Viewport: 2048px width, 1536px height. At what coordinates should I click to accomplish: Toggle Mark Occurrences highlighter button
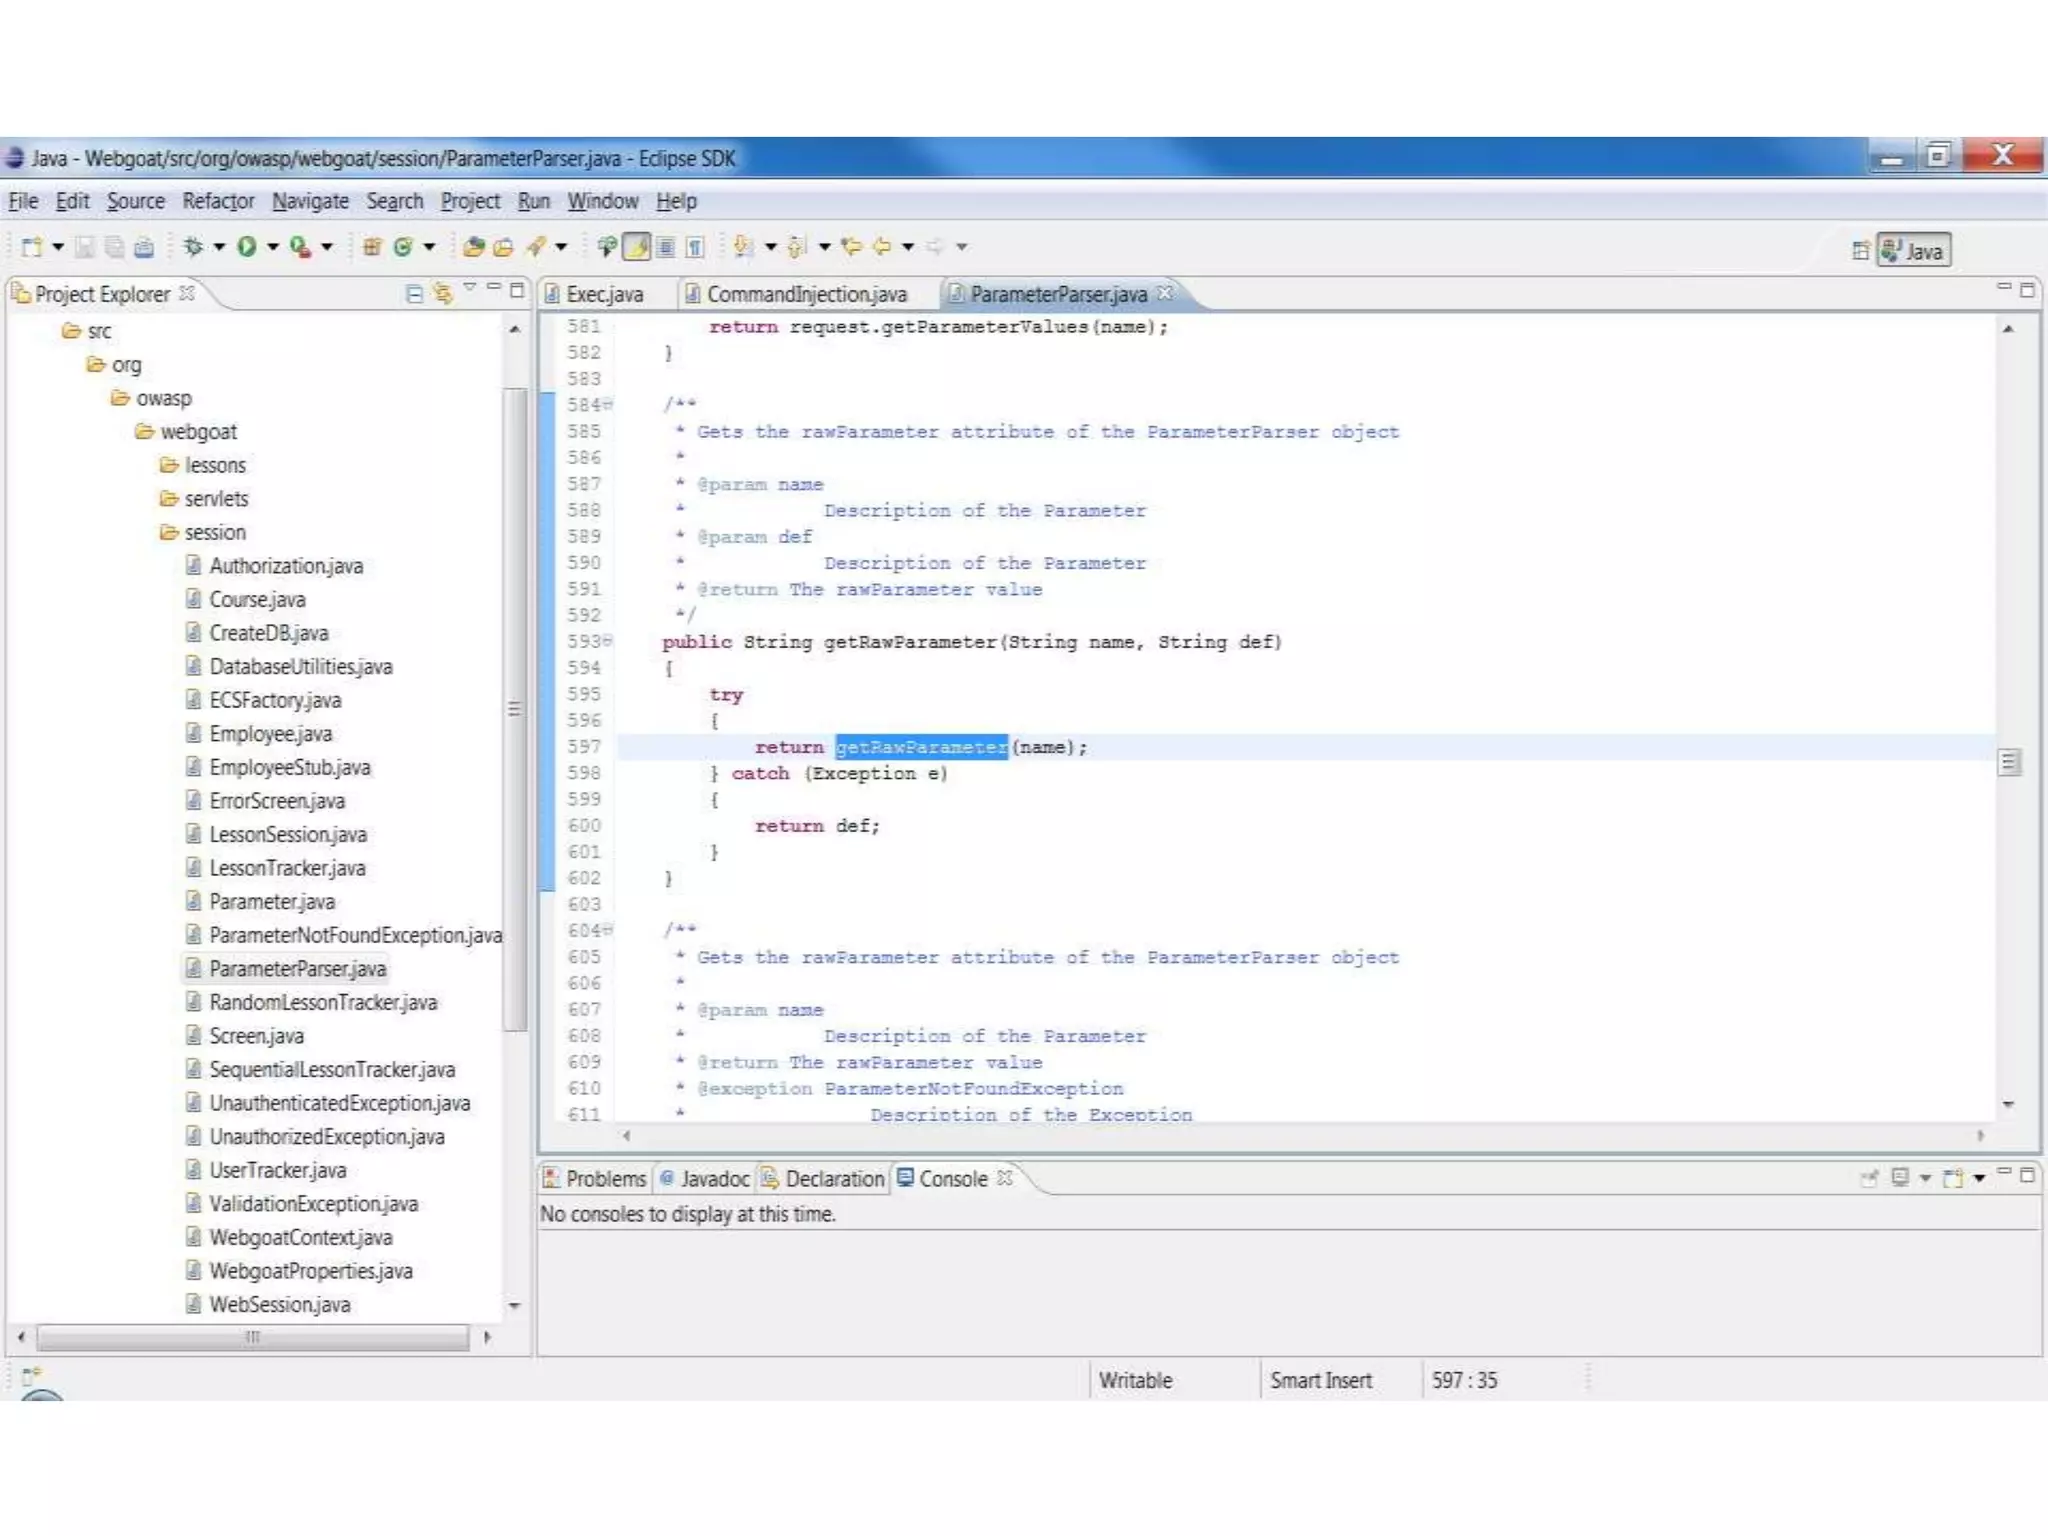[636, 246]
